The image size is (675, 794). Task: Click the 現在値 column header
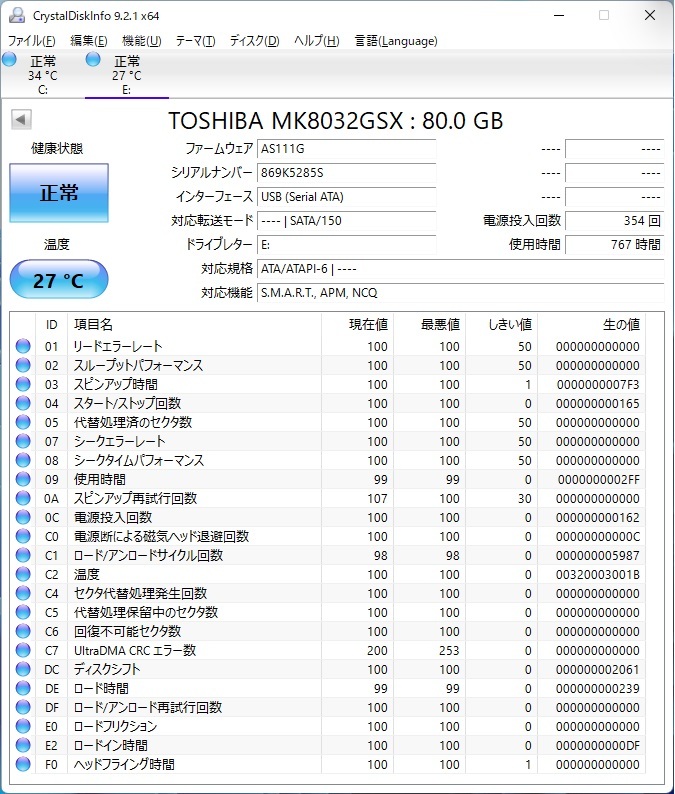click(x=358, y=324)
